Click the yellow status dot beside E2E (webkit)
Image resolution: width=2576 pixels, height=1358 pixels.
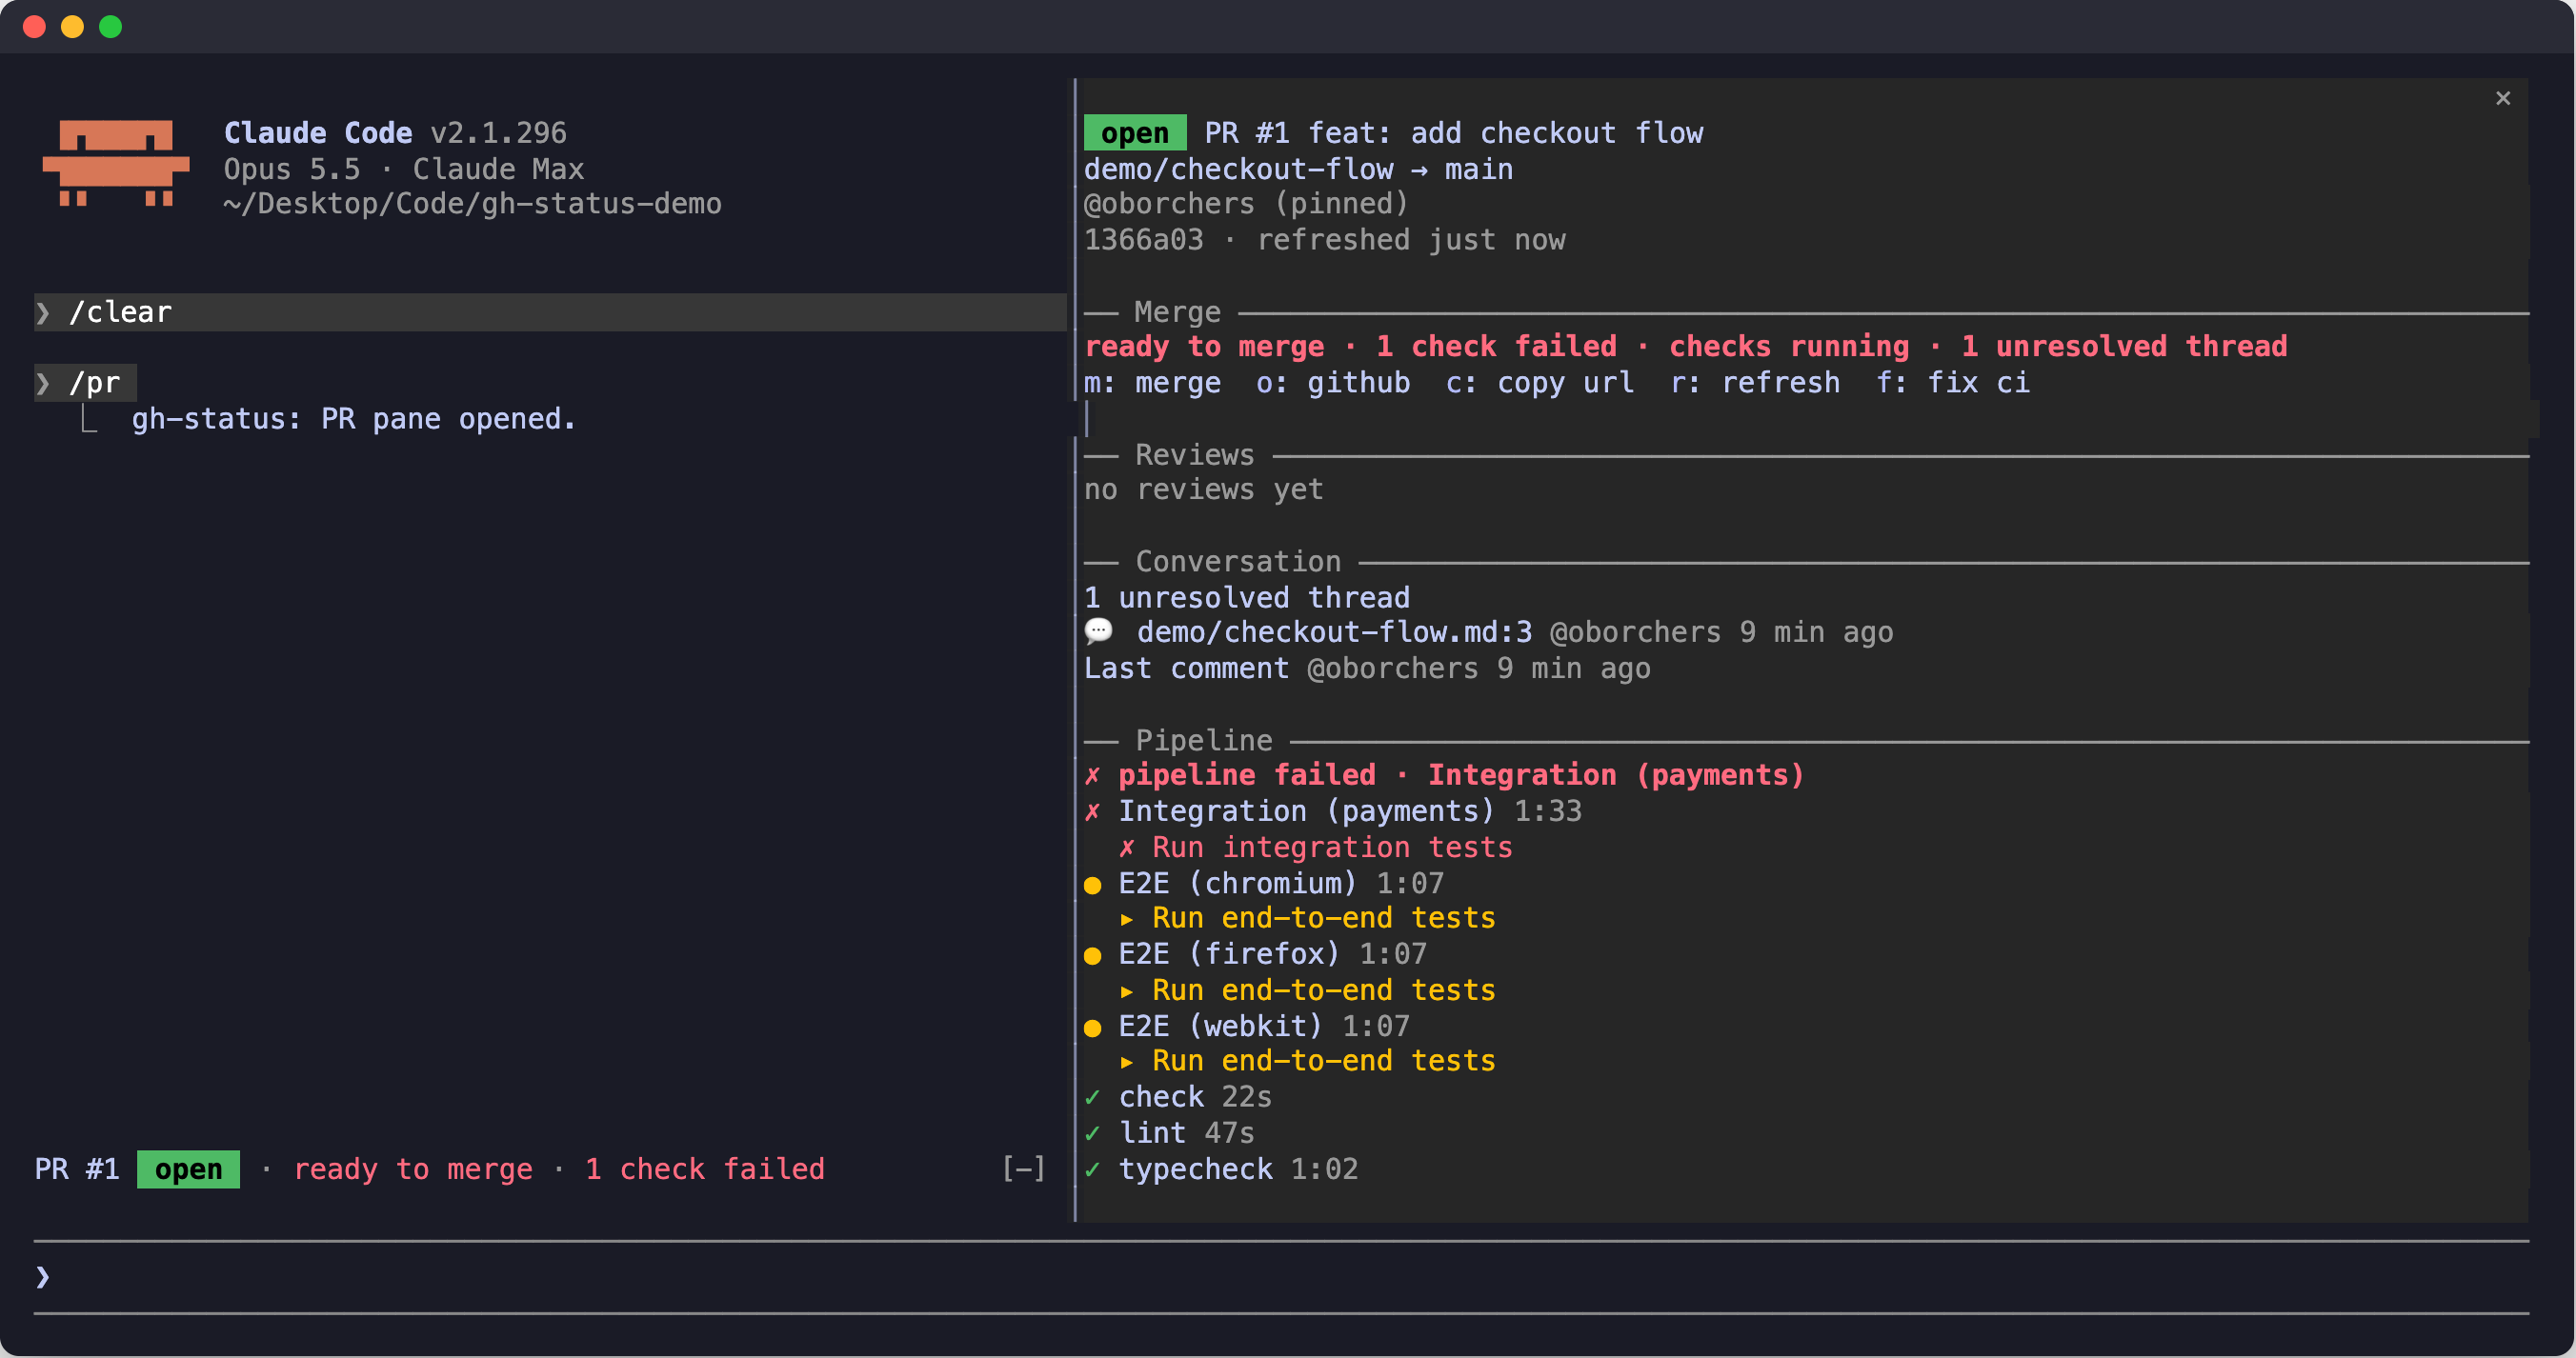pyautogui.click(x=1093, y=1027)
